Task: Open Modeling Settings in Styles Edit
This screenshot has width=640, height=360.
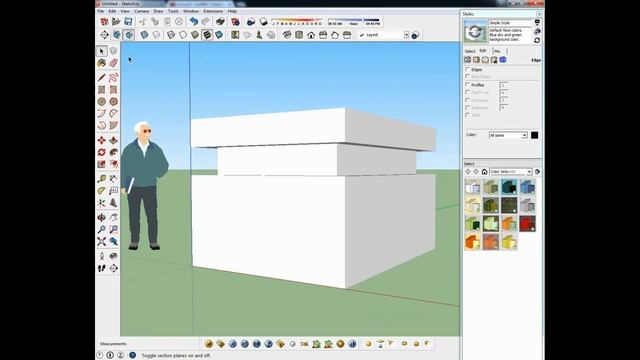Action: [x=503, y=60]
